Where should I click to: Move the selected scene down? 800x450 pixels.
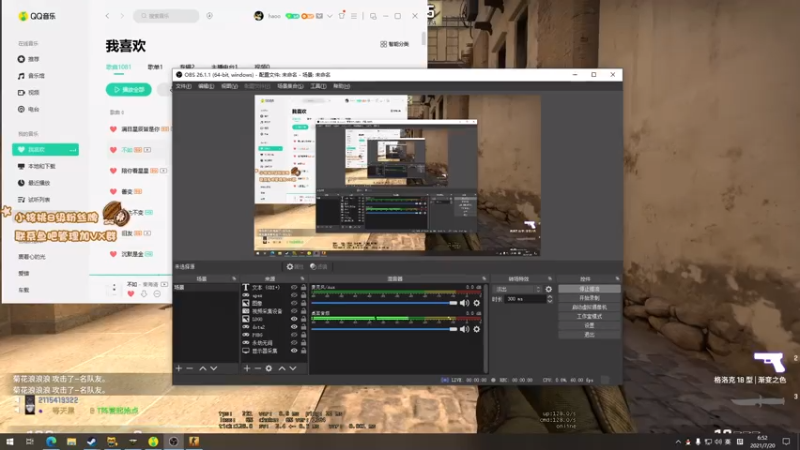pos(214,368)
